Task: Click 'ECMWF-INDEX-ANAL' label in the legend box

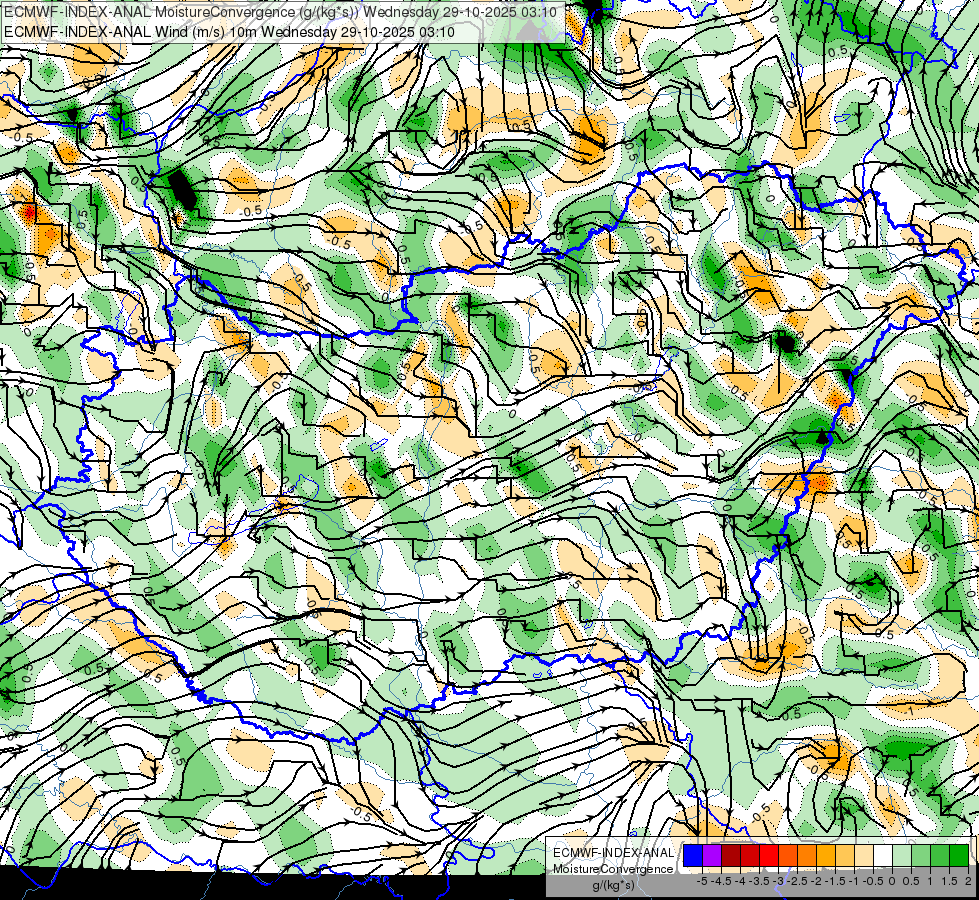Action: click(x=613, y=853)
